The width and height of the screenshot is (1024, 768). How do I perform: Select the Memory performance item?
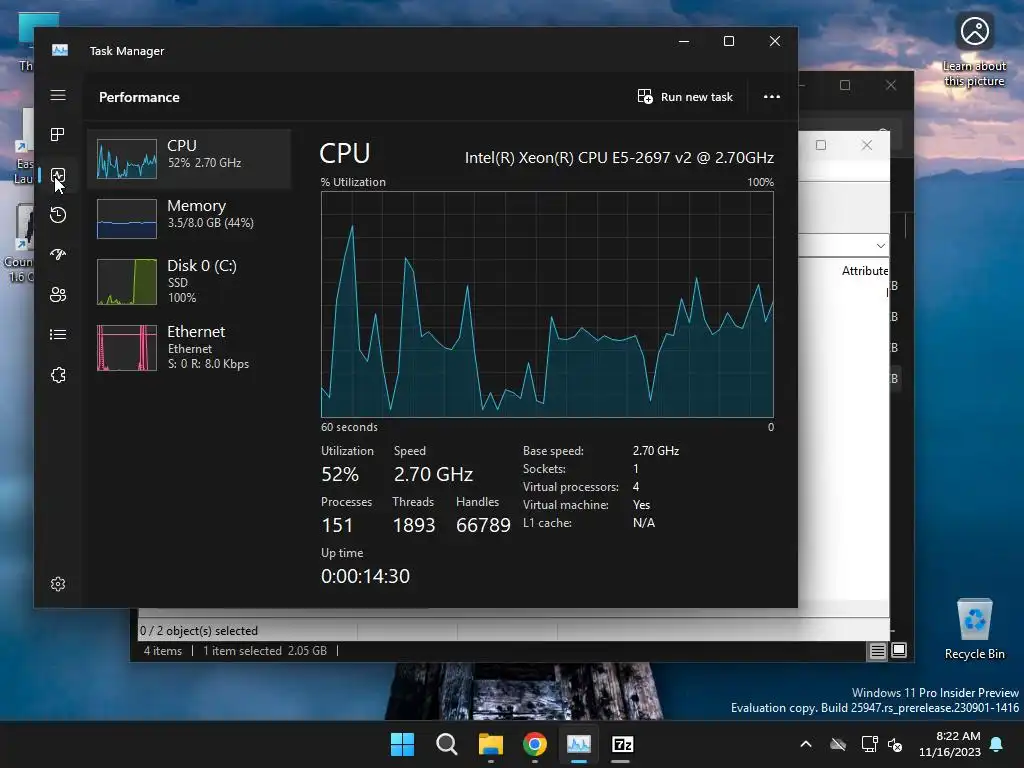pos(189,218)
